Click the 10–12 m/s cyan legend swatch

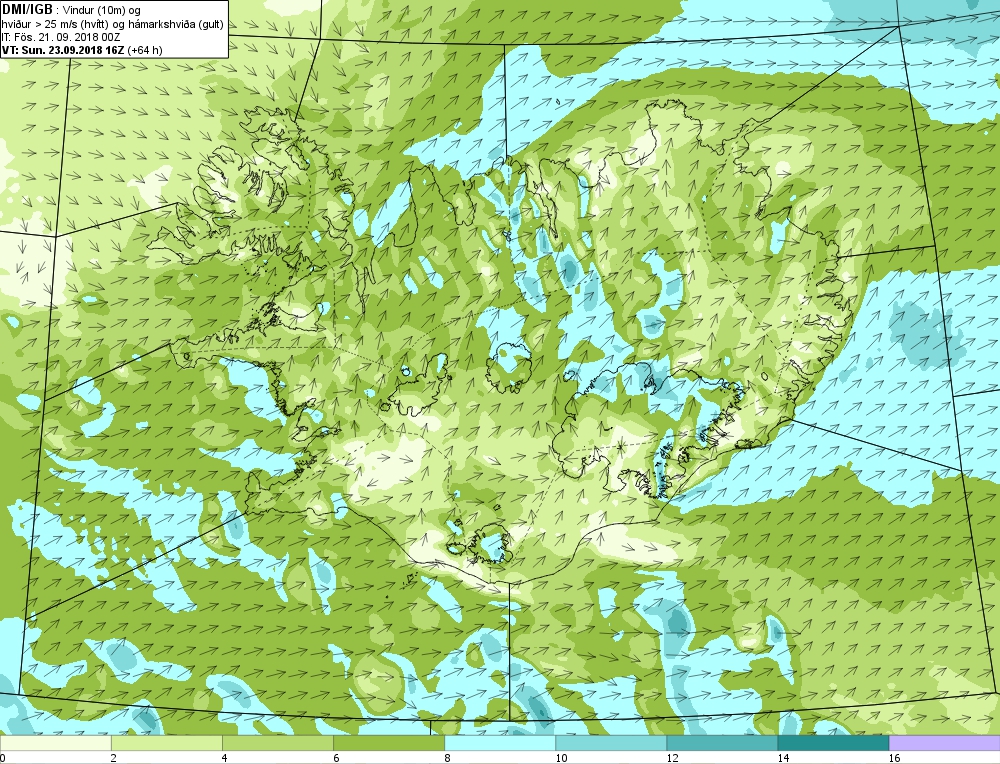tap(611, 744)
